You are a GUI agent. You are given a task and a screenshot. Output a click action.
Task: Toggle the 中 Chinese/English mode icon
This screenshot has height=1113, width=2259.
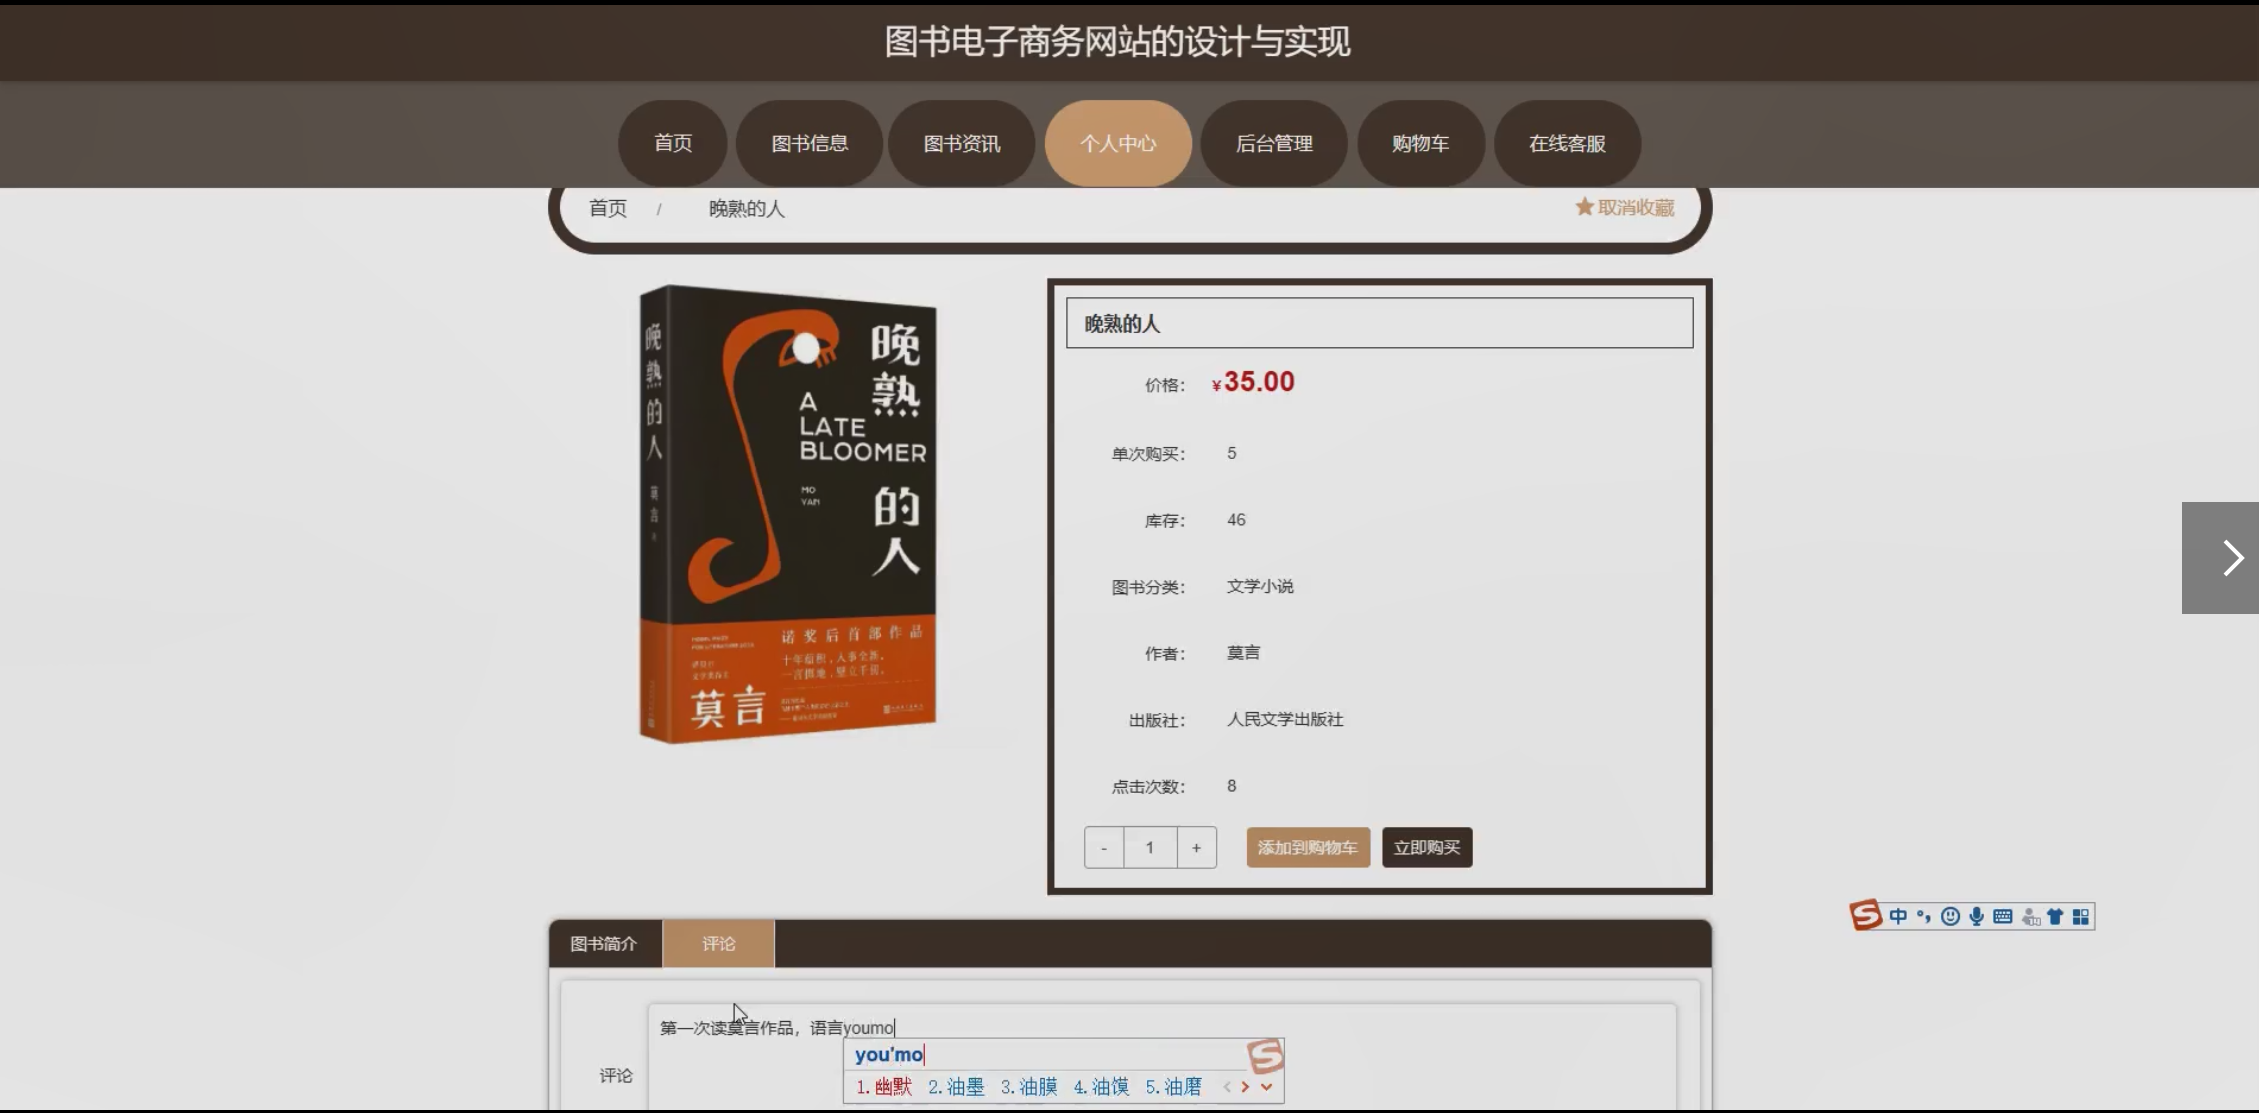click(x=1898, y=917)
